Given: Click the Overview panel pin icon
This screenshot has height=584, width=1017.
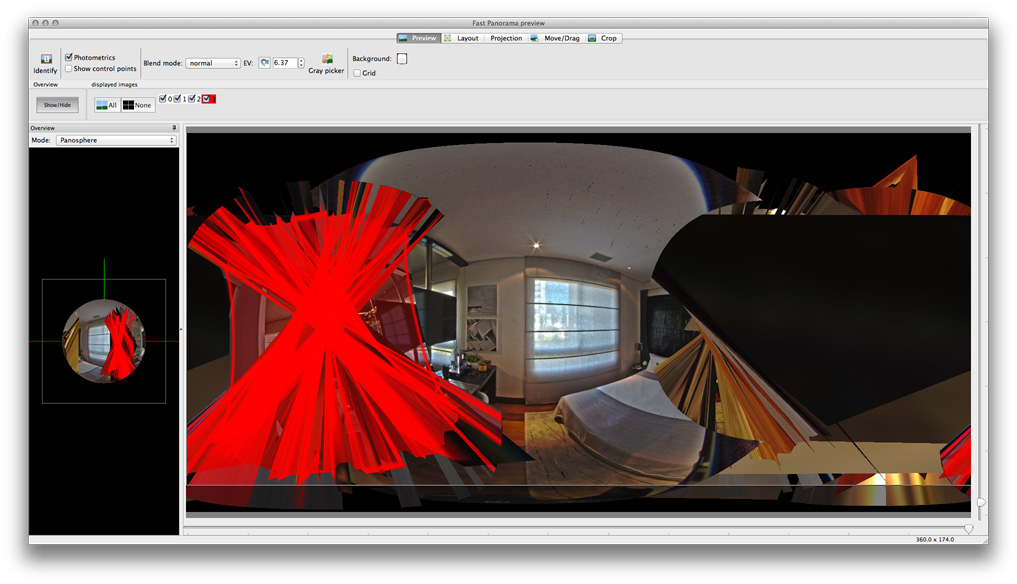Looking at the screenshot, I should click(x=174, y=128).
